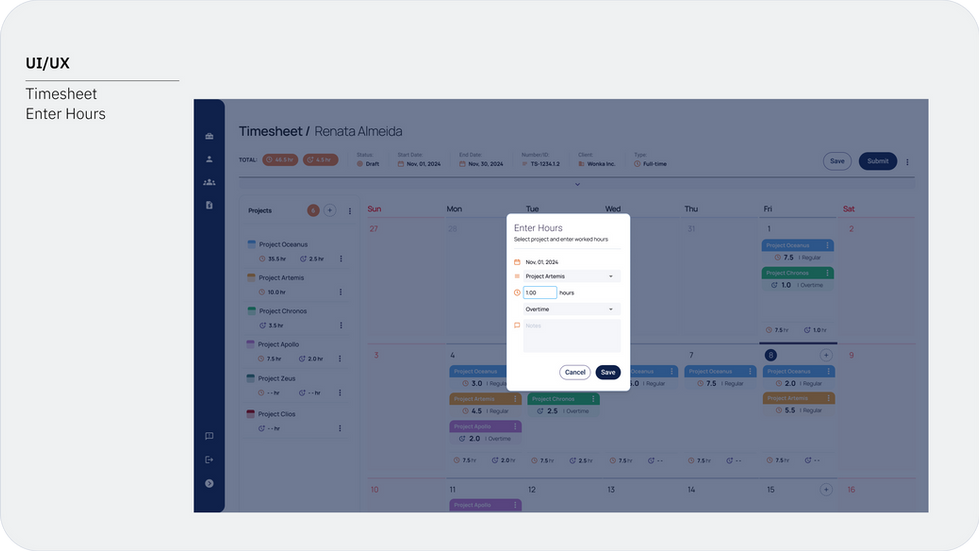
Task: Open Project Oceanus row options menu
Action: pos(341,258)
